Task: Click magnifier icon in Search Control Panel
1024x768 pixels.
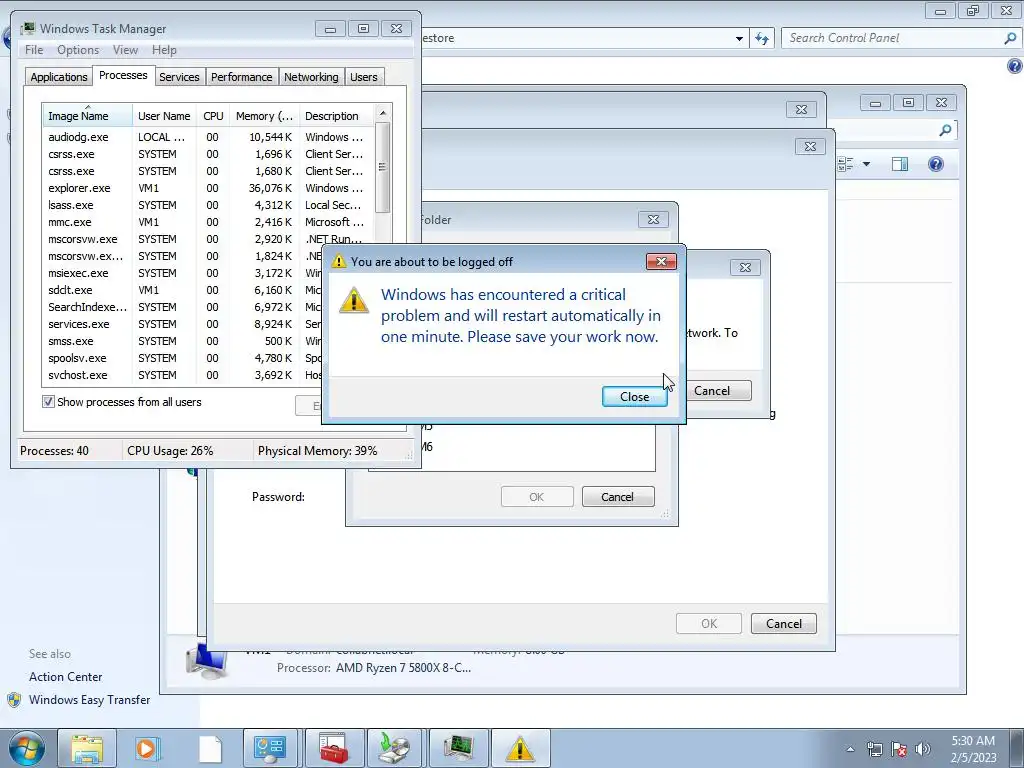Action: click(1010, 39)
